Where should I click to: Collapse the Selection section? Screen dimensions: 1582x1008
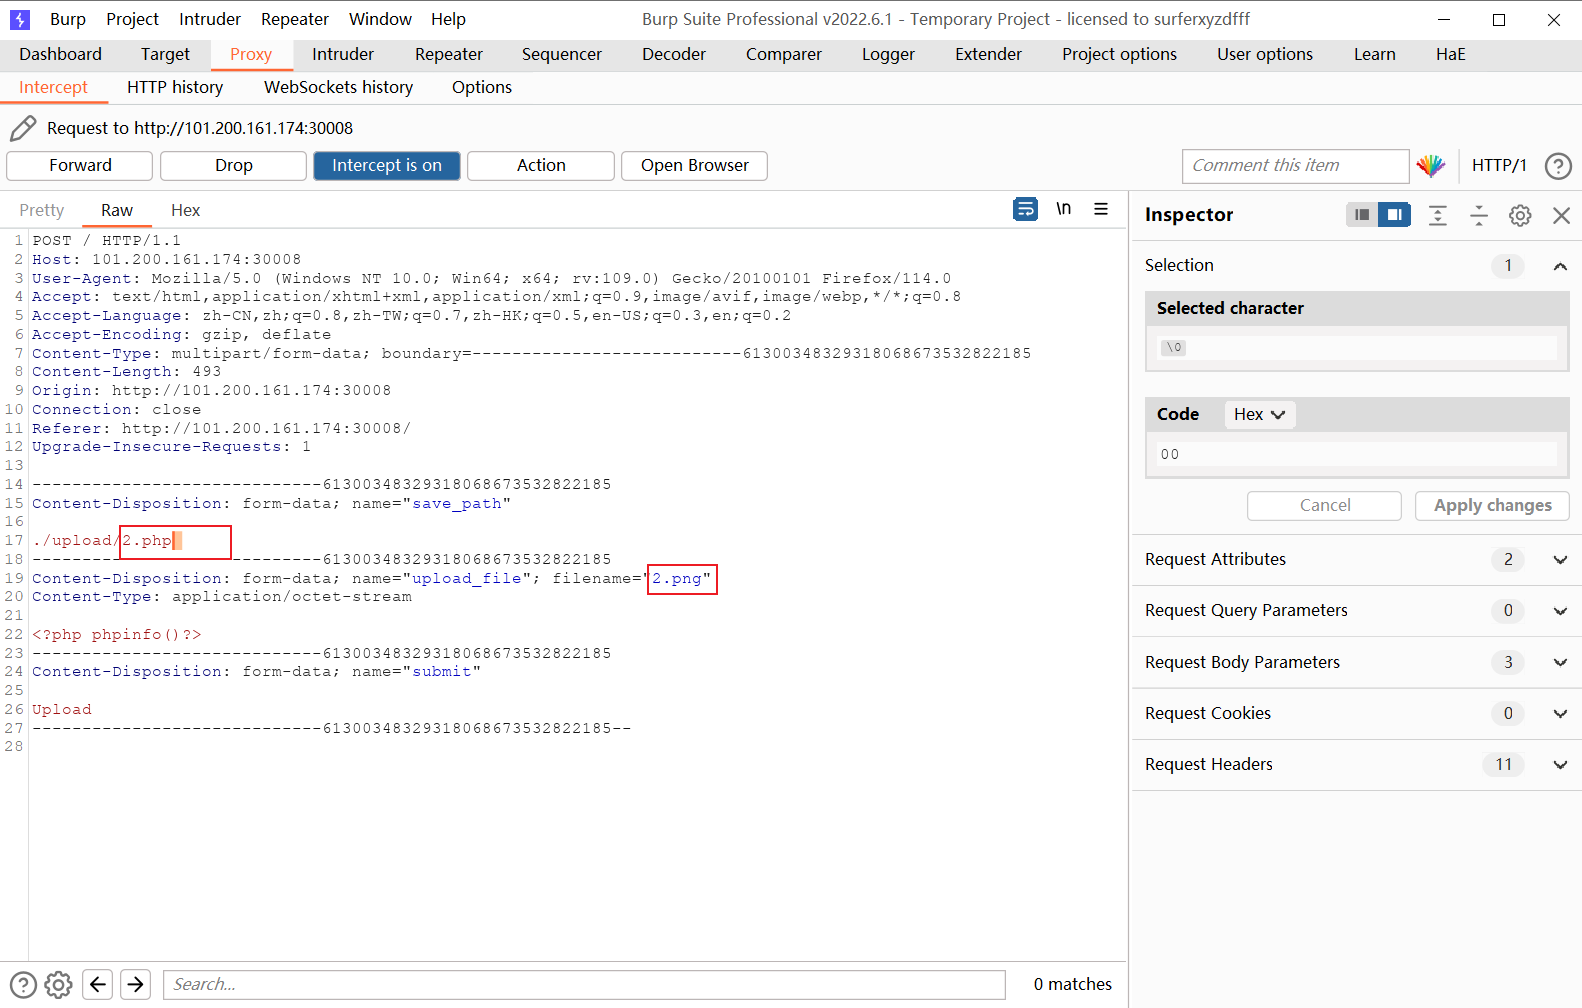point(1559,266)
